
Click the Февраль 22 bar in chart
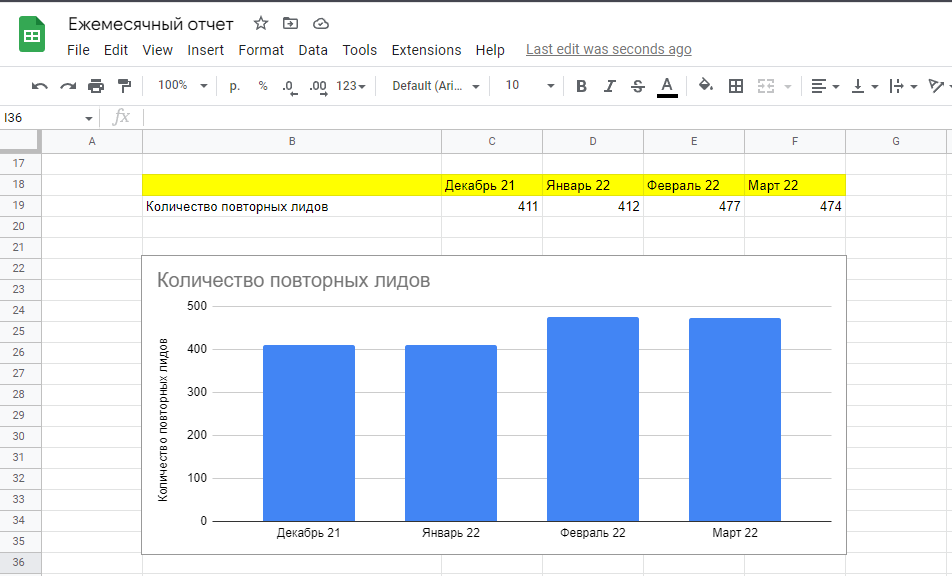[593, 419]
